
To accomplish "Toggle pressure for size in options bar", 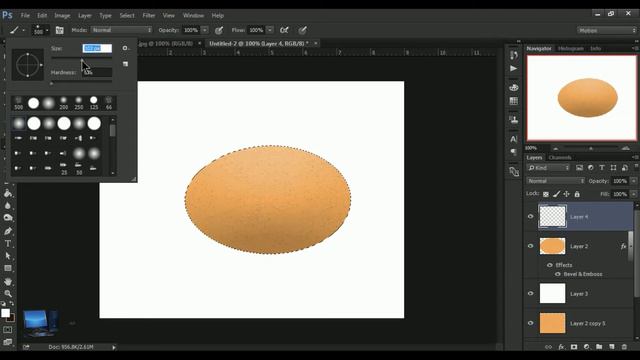I will click(x=302, y=30).
